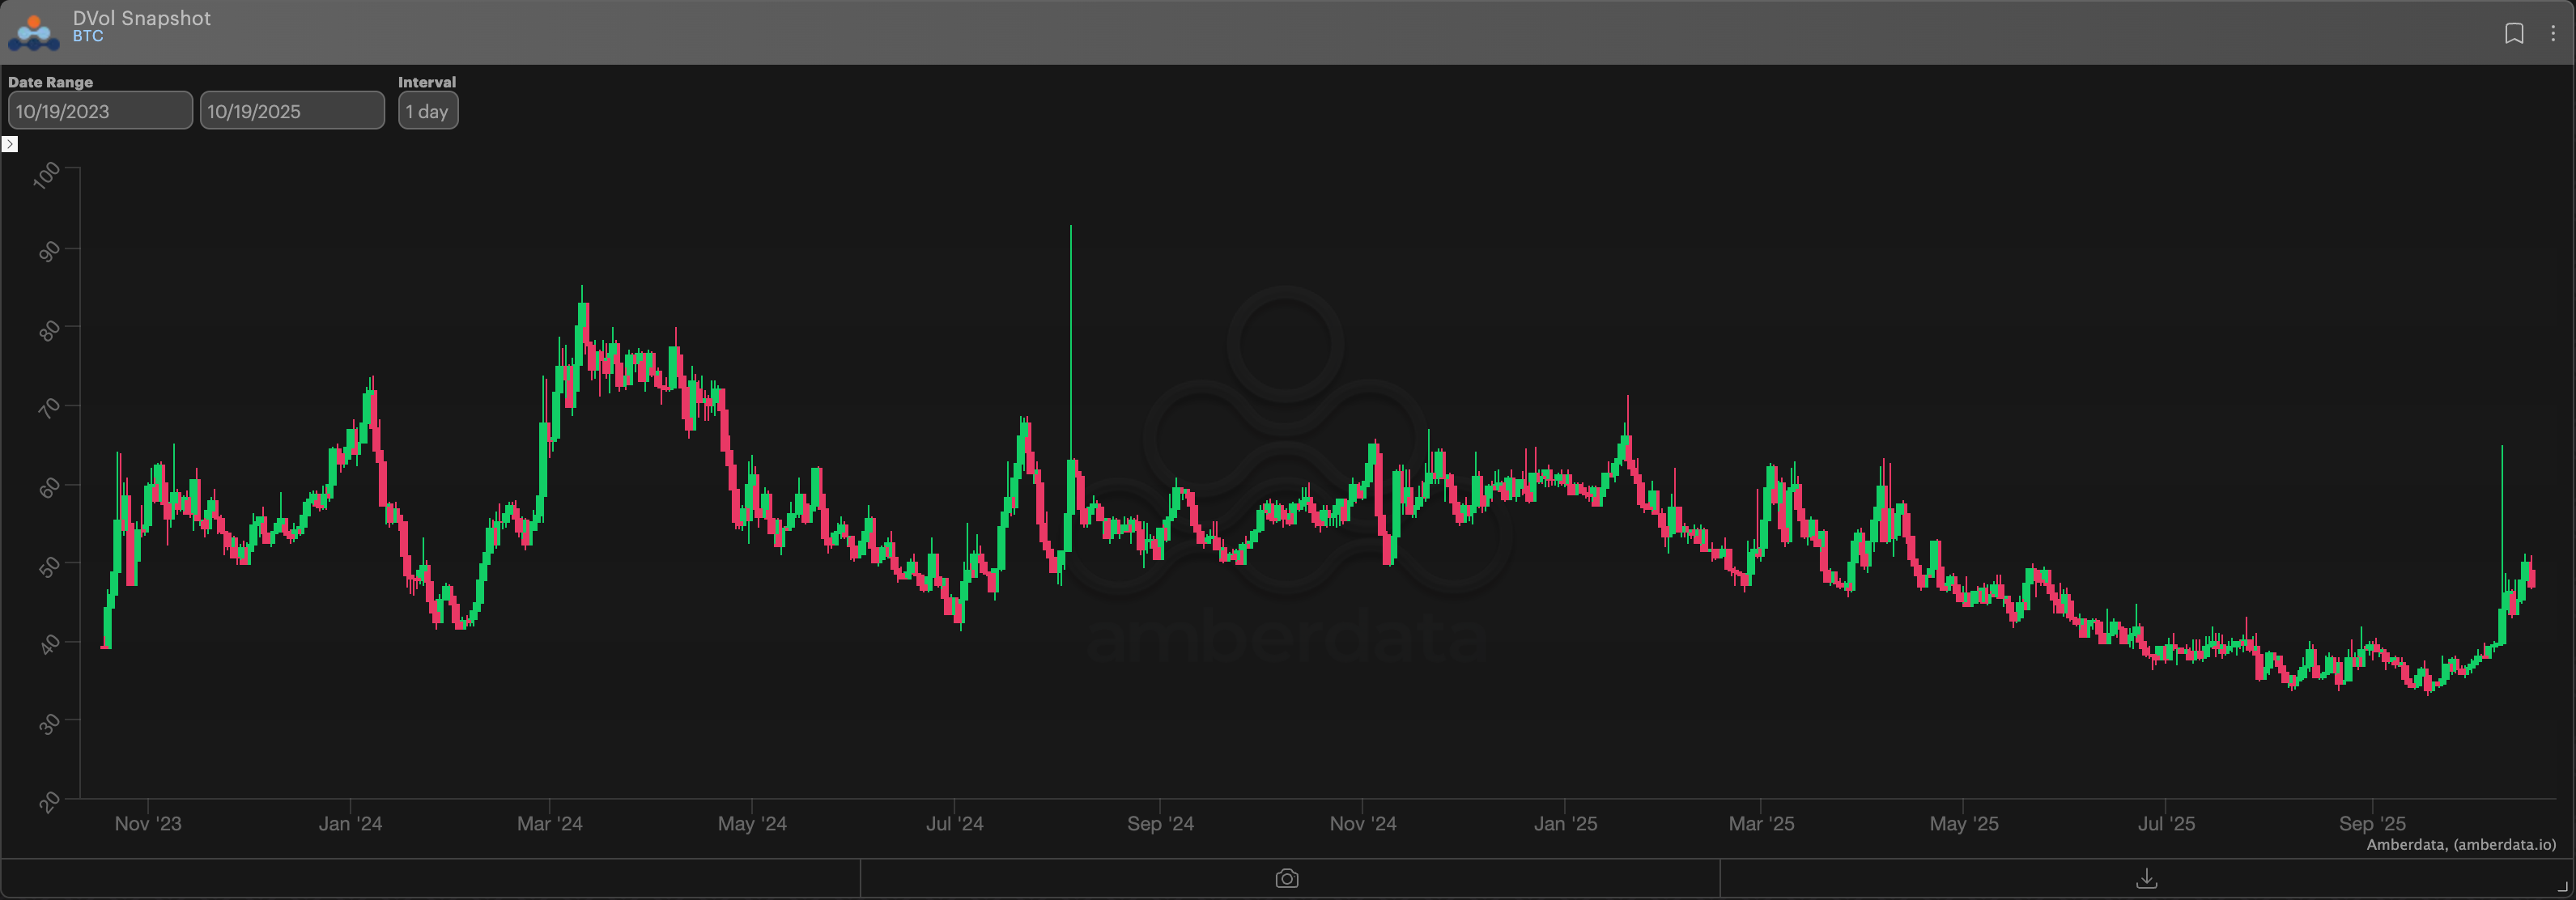
Task: Click the Jul '24 x-axis label
Action: (954, 824)
